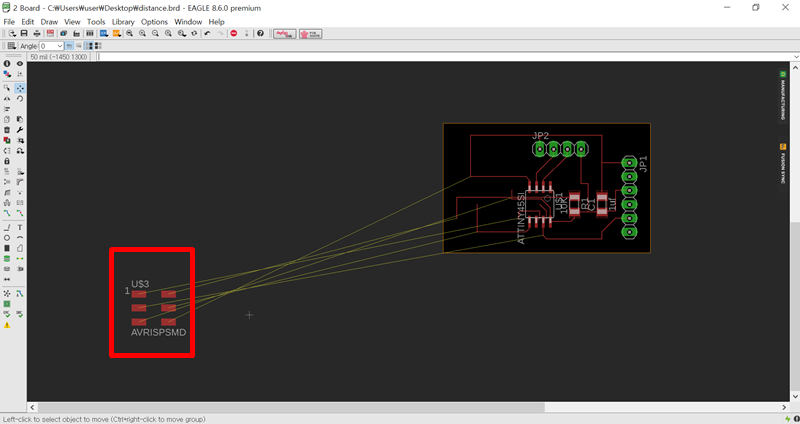
Task: Click the red Stop command icon
Action: 234,34
